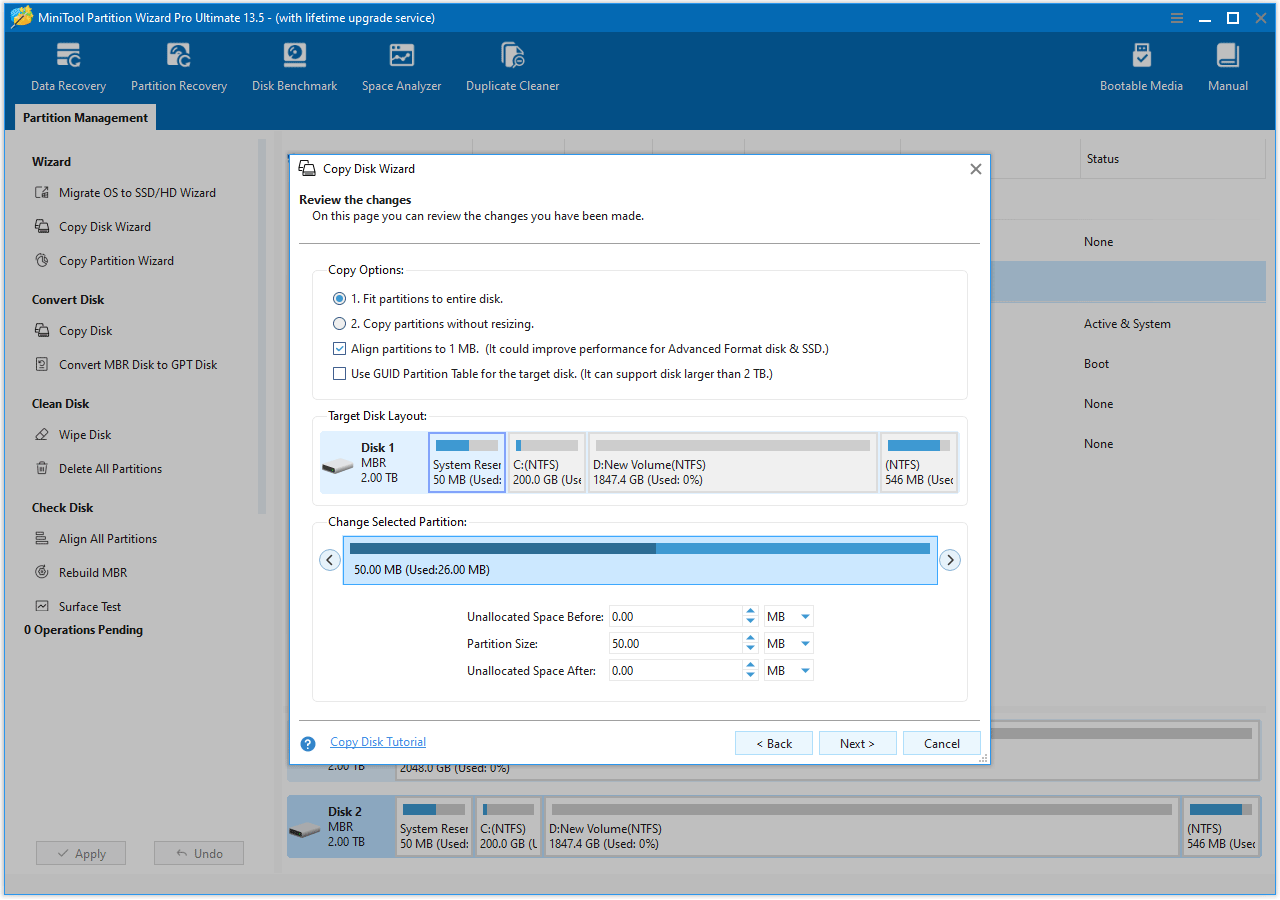Open the Manual

(x=1227, y=65)
